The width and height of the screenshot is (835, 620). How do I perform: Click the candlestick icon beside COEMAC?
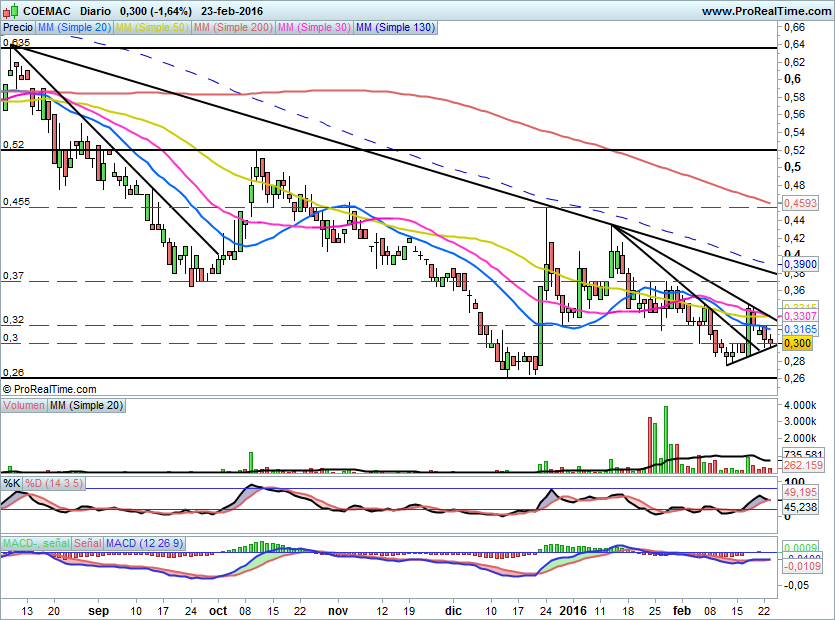(x=11, y=11)
